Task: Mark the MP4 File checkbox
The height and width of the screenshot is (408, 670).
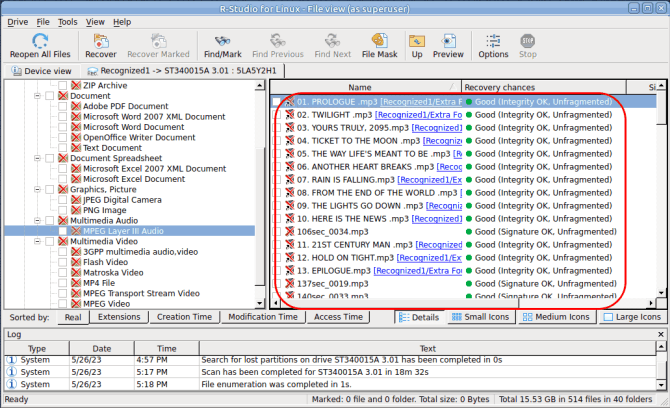Action: coord(62,283)
